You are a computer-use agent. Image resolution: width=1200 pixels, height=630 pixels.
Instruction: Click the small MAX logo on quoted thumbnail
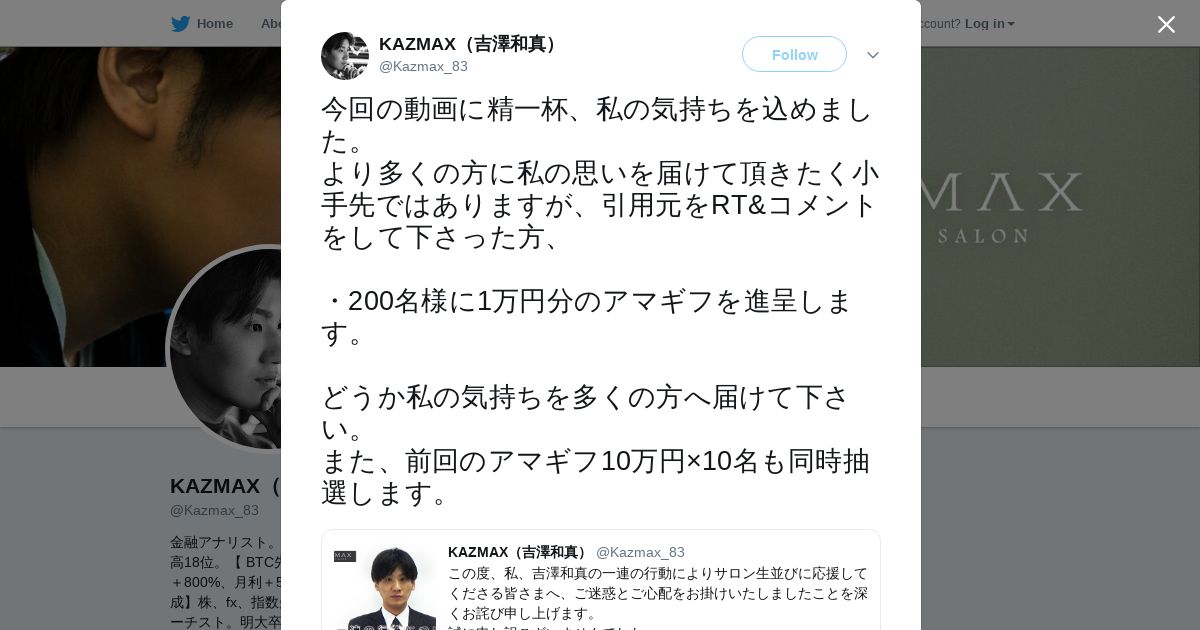click(345, 556)
